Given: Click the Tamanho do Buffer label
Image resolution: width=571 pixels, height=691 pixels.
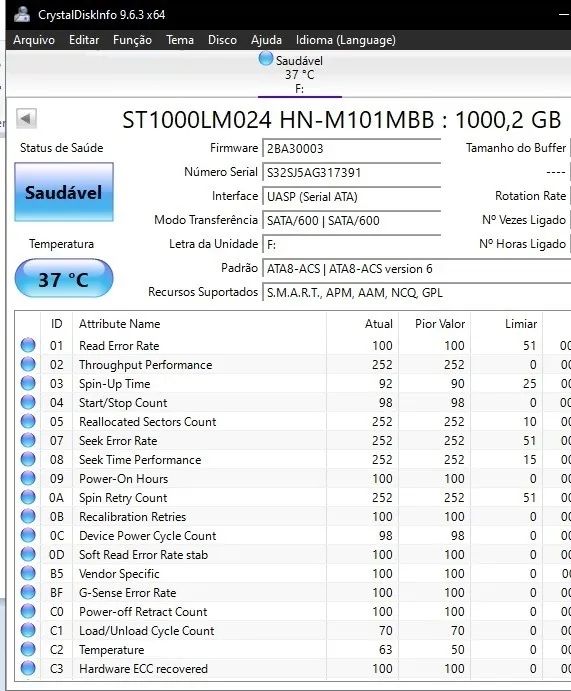Looking at the screenshot, I should (x=516, y=148).
